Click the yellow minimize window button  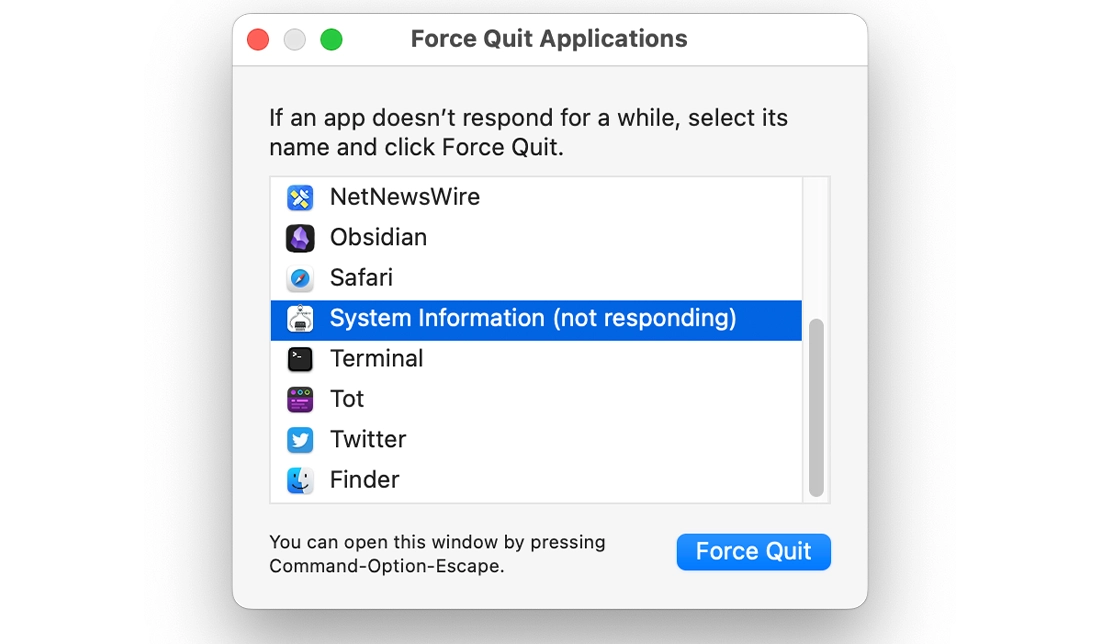pyautogui.click(x=294, y=39)
